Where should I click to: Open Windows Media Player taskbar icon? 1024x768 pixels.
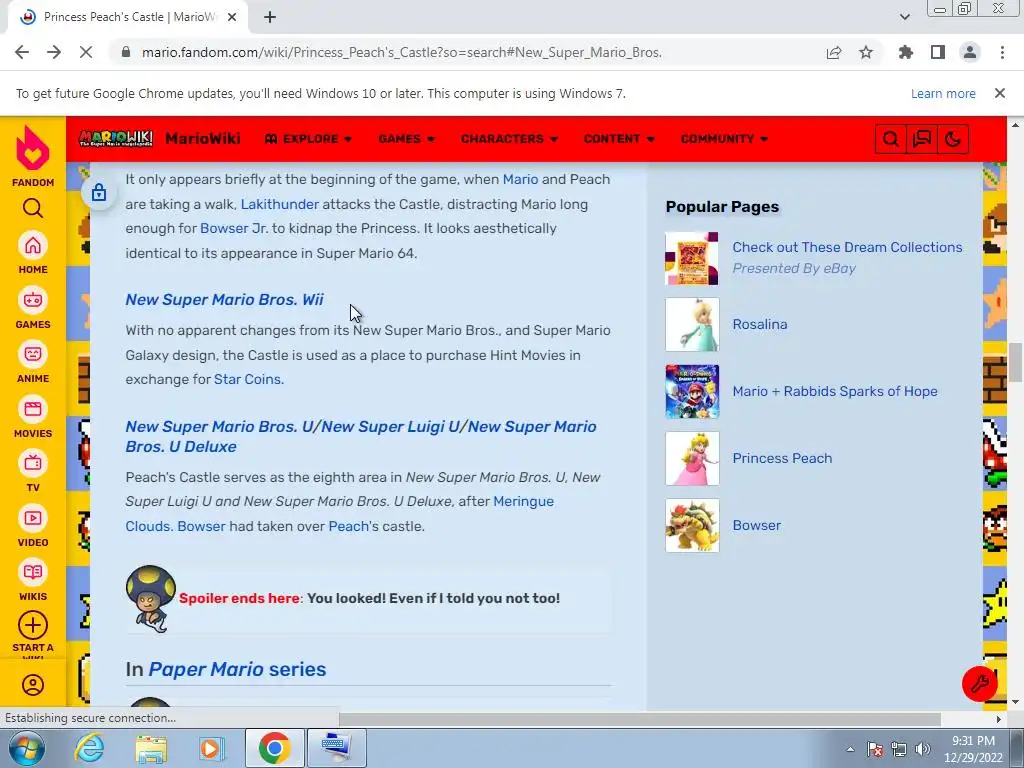211,748
